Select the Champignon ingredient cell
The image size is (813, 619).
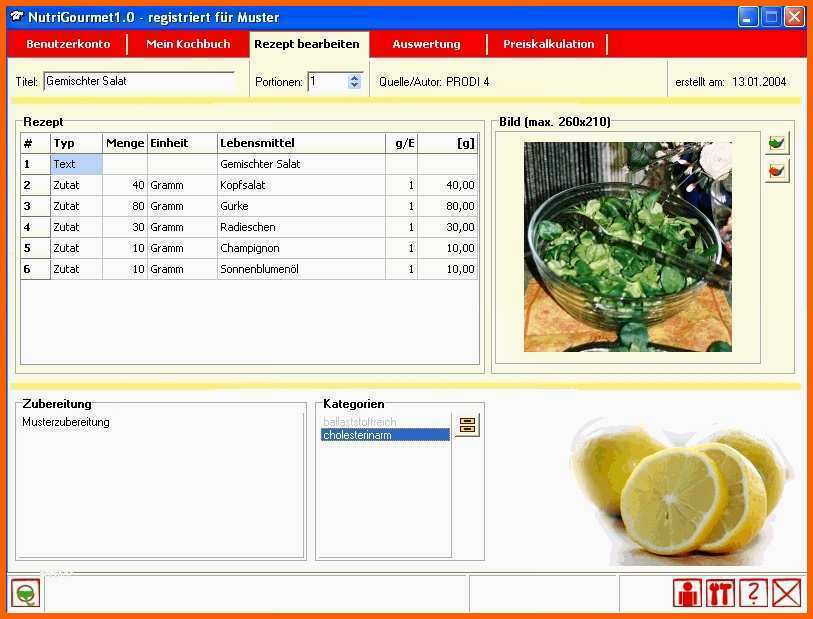[x=301, y=248]
